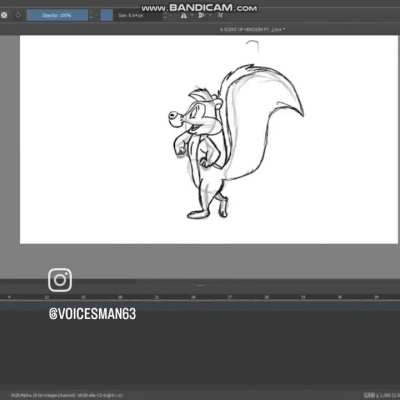
Task: Jump to the leftmost timeline frame number
Action: (9, 297)
